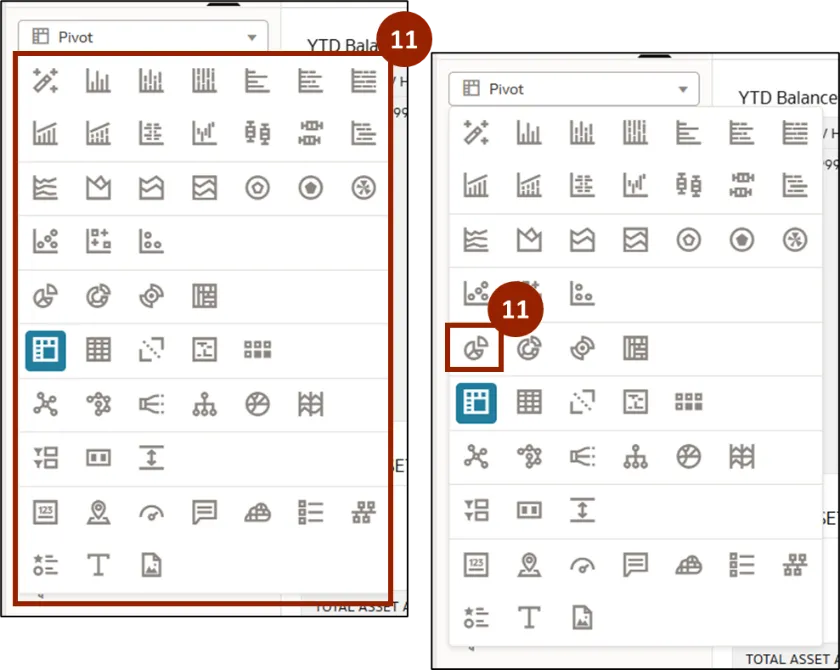Expand the Pivot dropdown in right panel
Screen dimensions: 840x670
[x=572, y=89]
